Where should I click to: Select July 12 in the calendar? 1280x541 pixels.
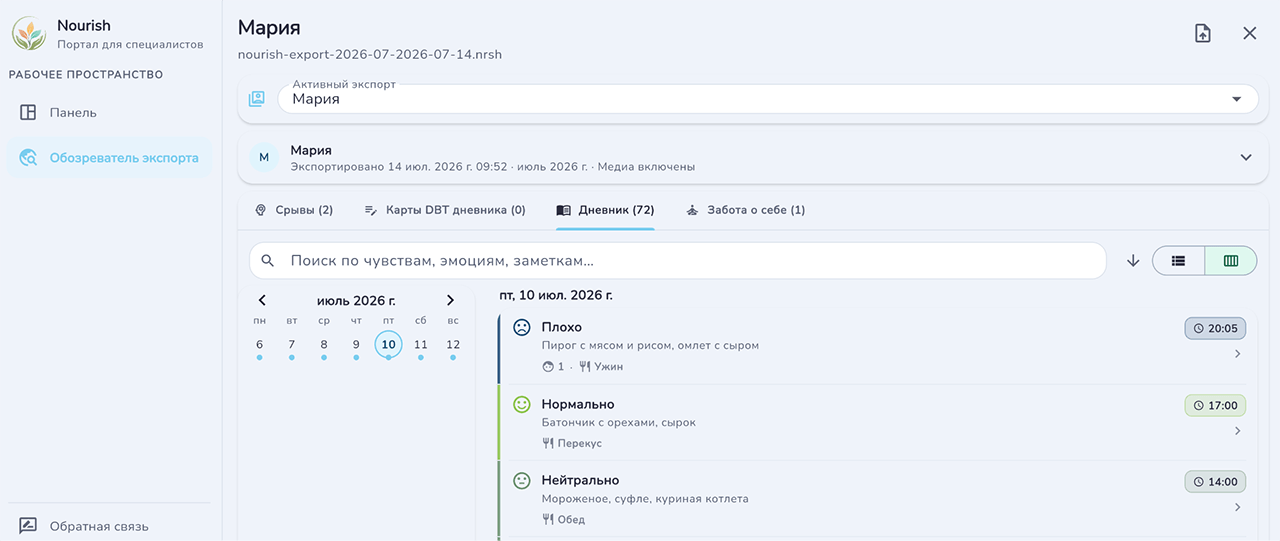453,345
